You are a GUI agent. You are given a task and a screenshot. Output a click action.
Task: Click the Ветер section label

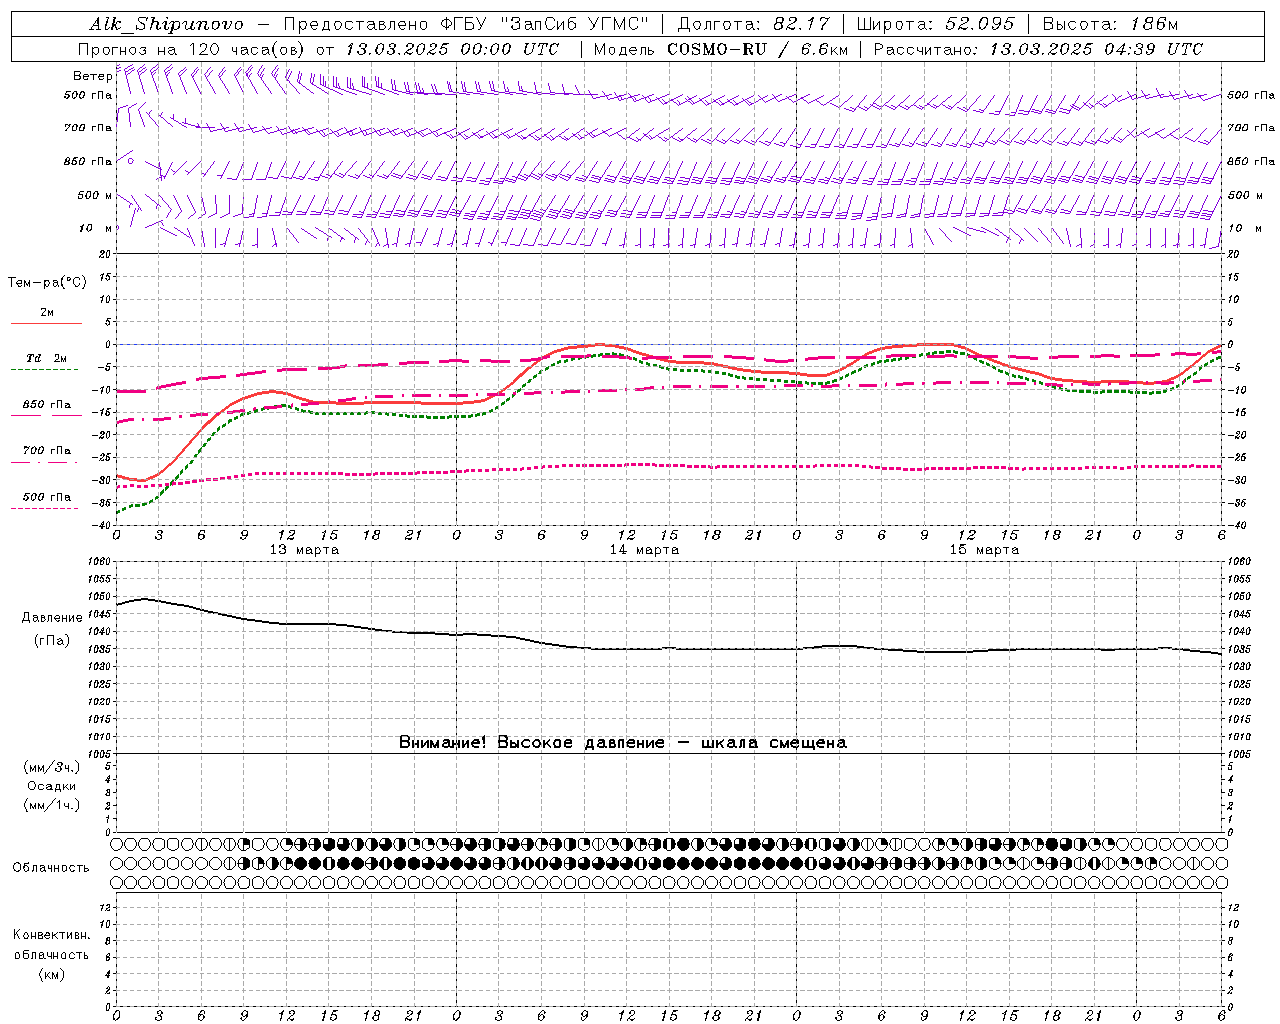[92, 76]
